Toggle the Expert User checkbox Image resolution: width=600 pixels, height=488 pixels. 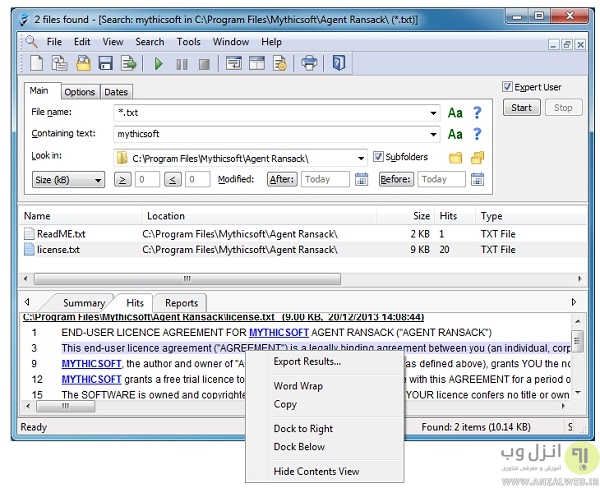(508, 87)
